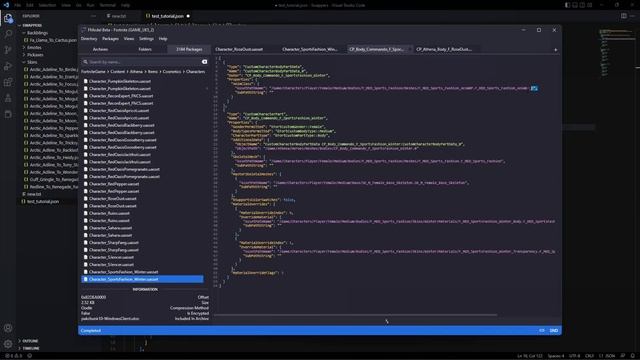Open the Directory menu in FModel
Viewport: 640px width, 360px height.
click(89, 39)
